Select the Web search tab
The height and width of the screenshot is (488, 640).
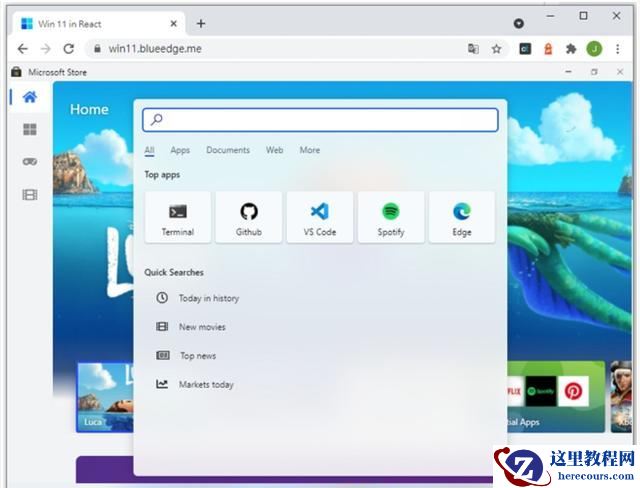(x=275, y=150)
